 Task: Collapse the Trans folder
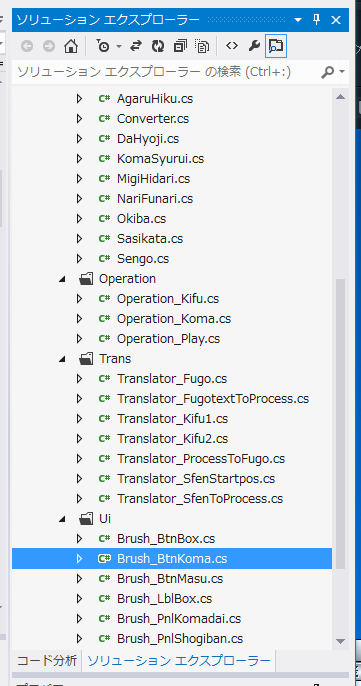pyautogui.click(x=62, y=359)
